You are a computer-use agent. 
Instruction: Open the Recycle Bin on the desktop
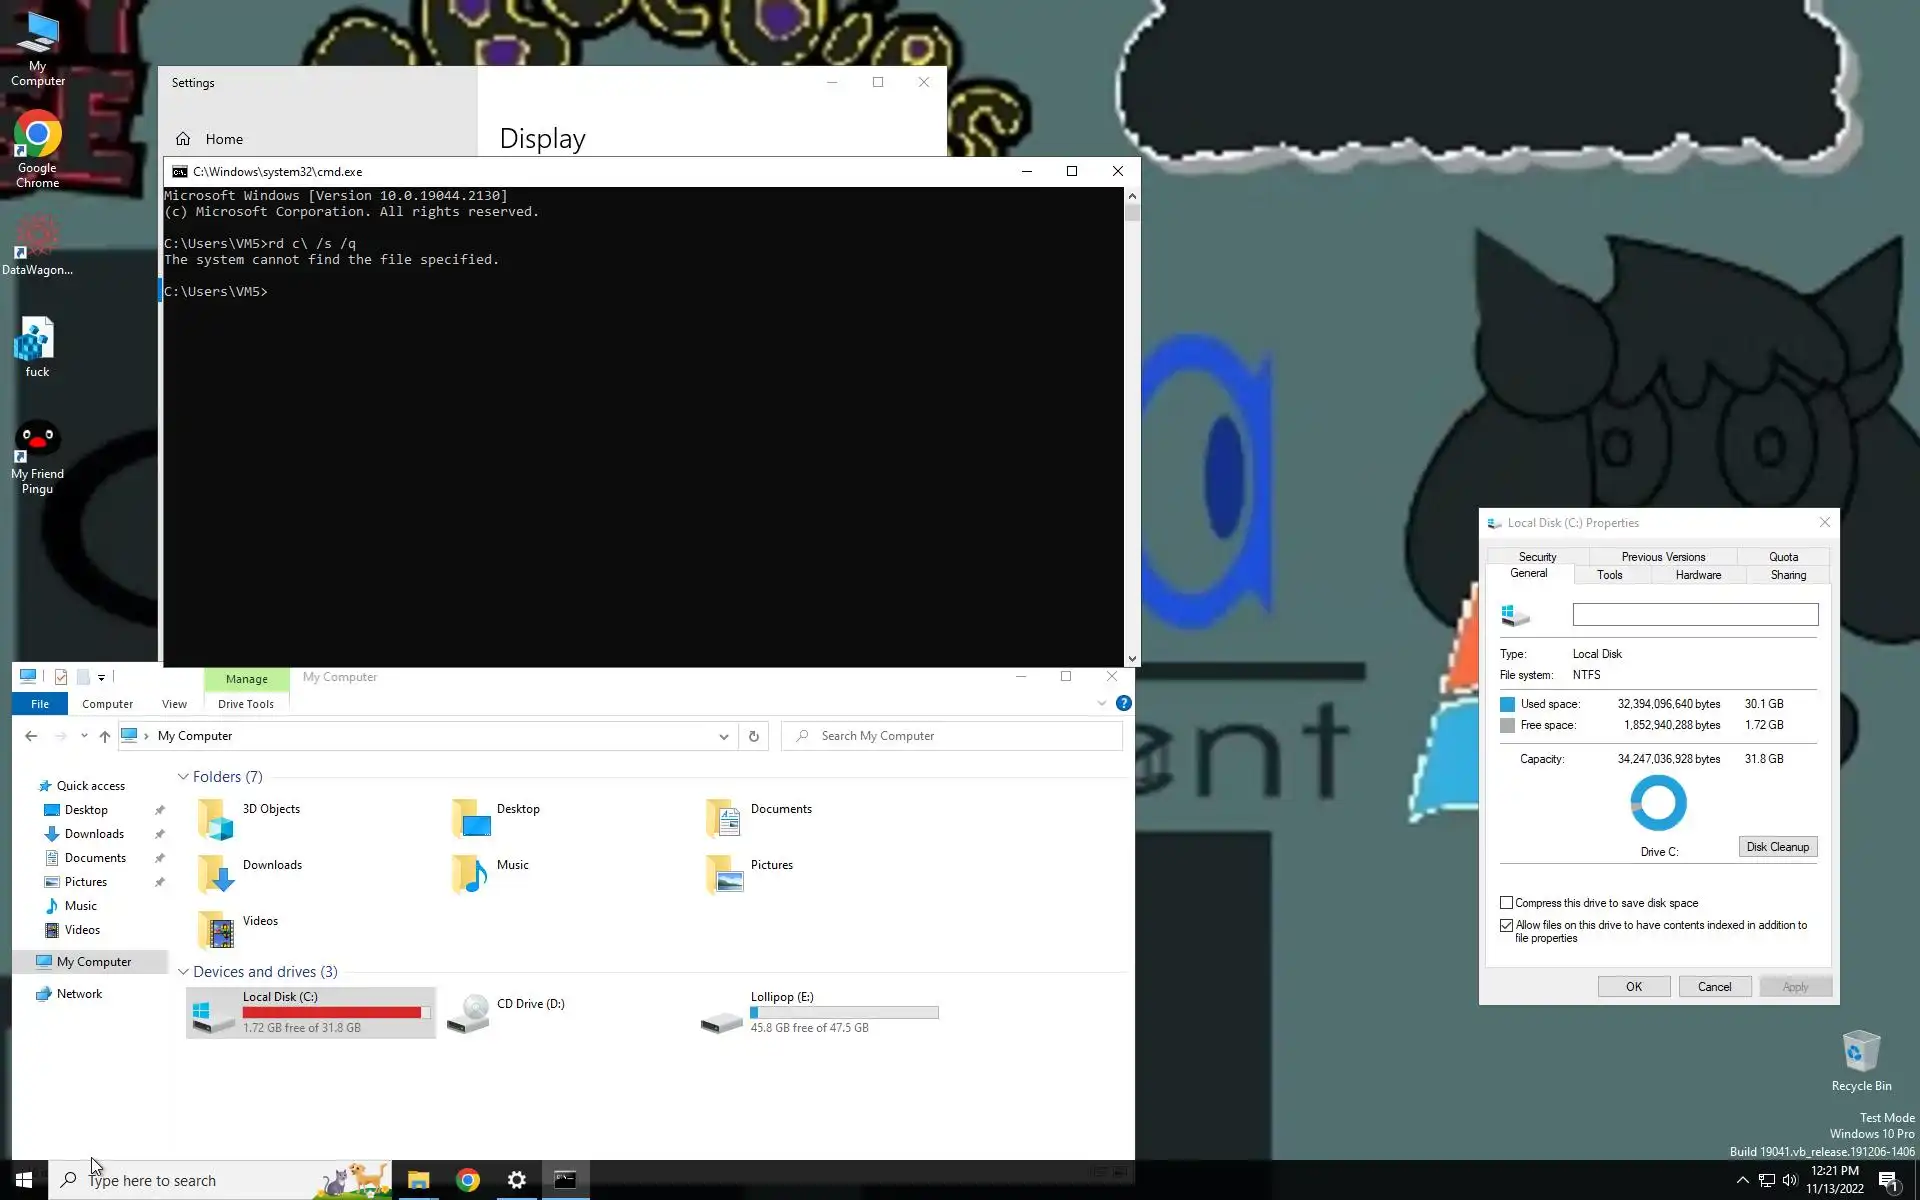1860,1053
